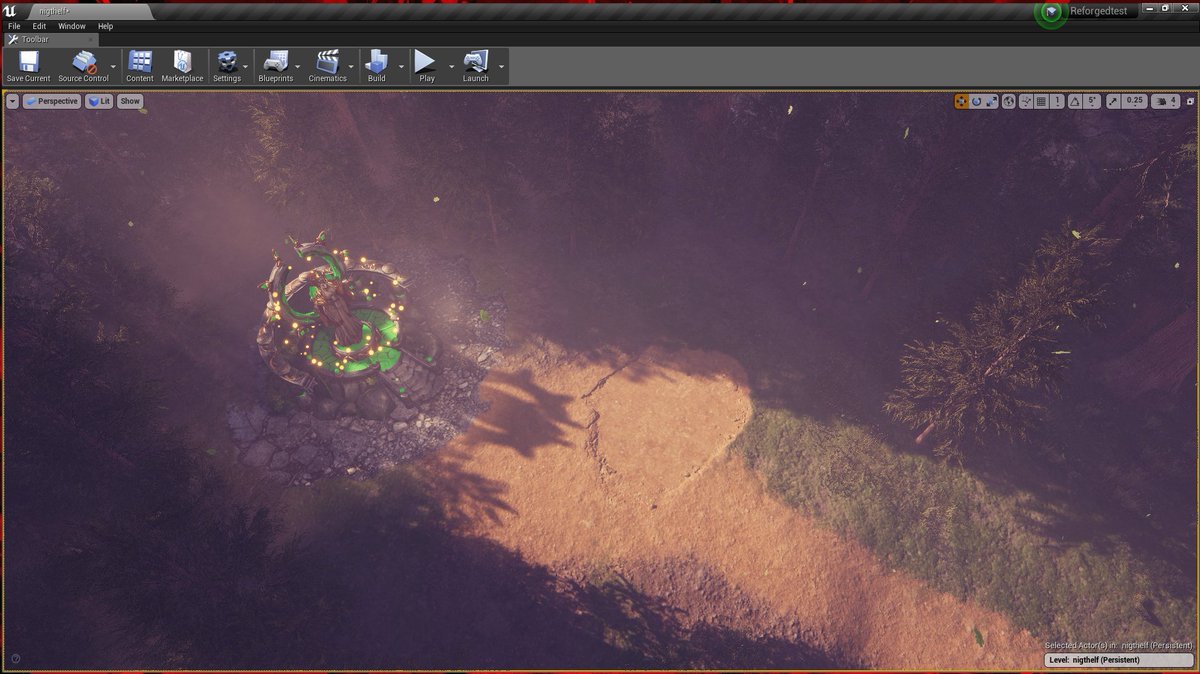Click the Settings gear icon
The width and height of the screenshot is (1200, 674).
227,62
